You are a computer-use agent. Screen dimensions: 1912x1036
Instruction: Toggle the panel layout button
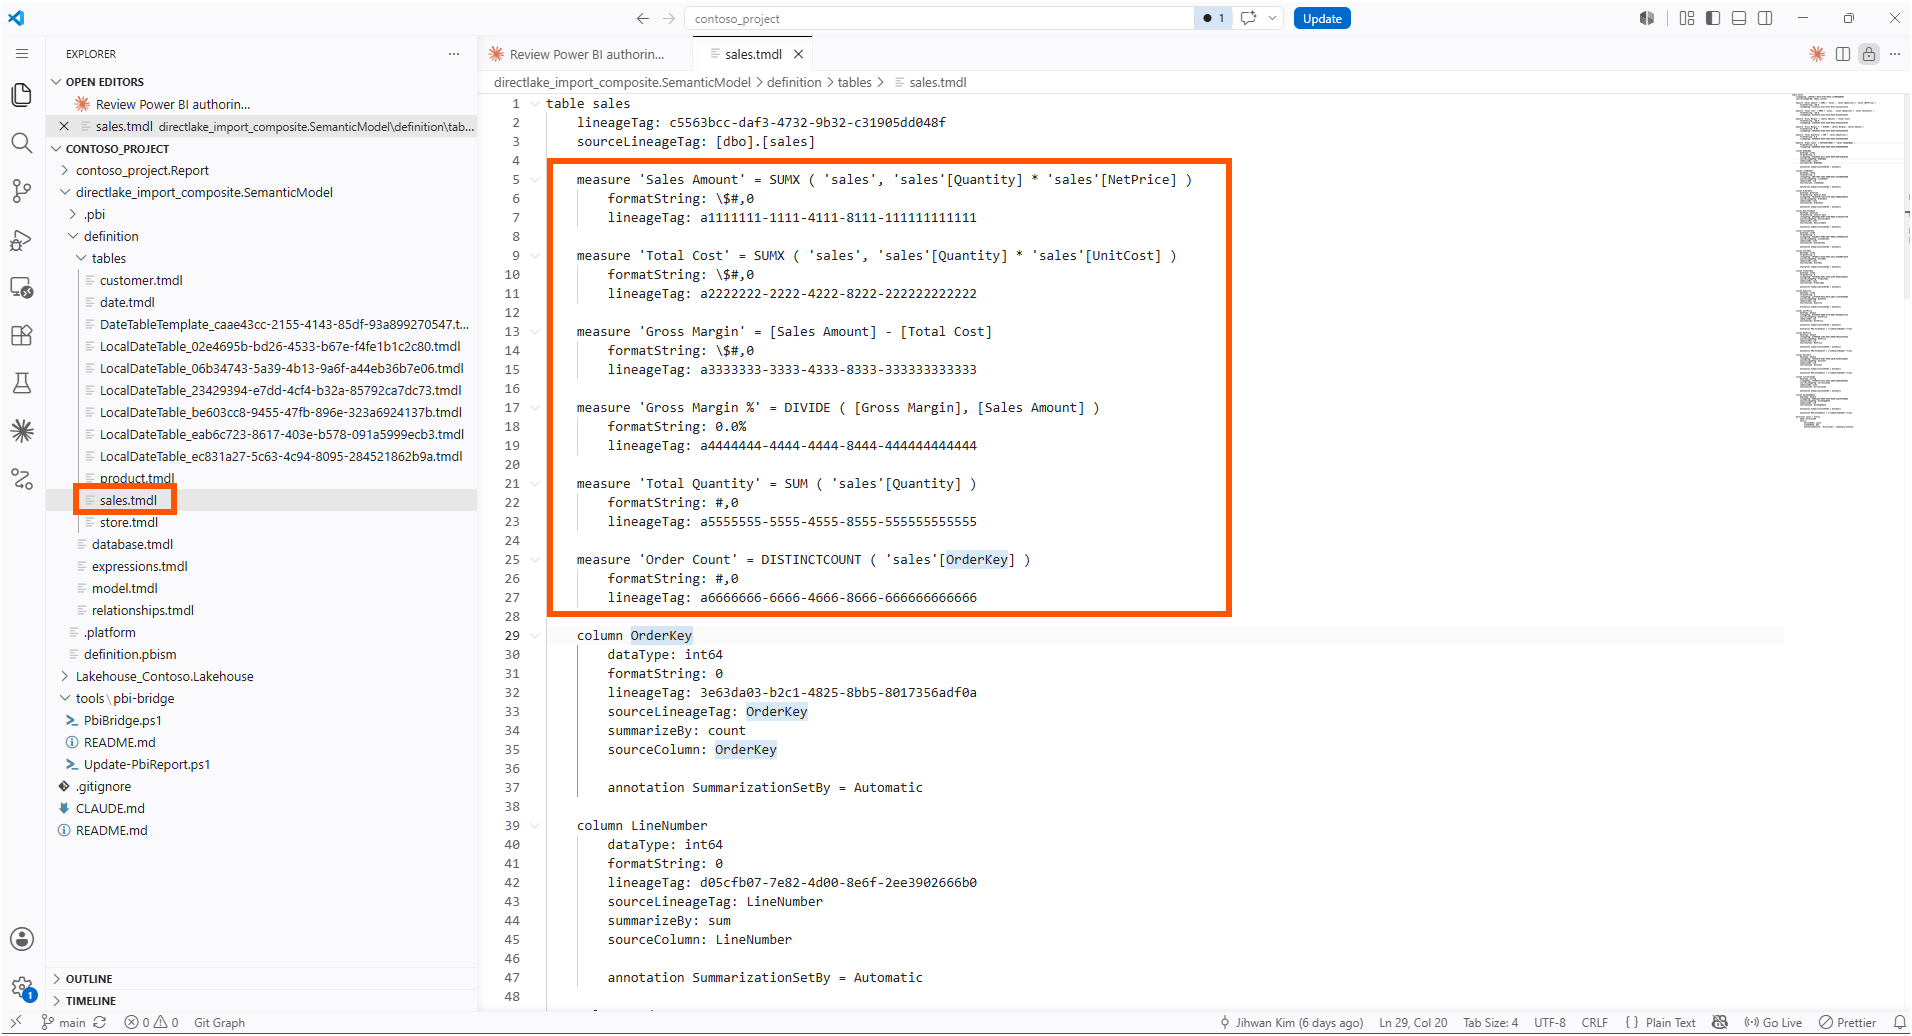[1739, 18]
